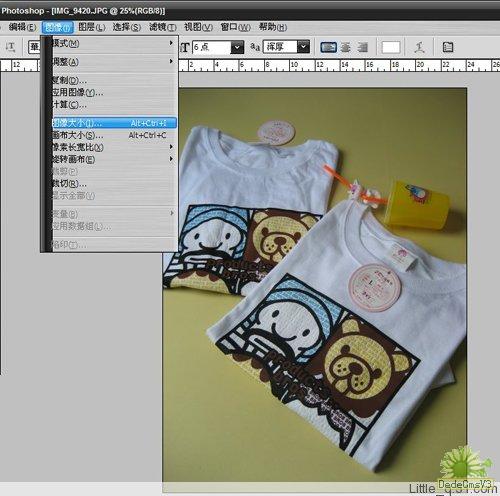Viewport: 500px width, 496px height.
Task: Open the anti-aliasing dropdown showing 浑厚
Action: point(303,47)
